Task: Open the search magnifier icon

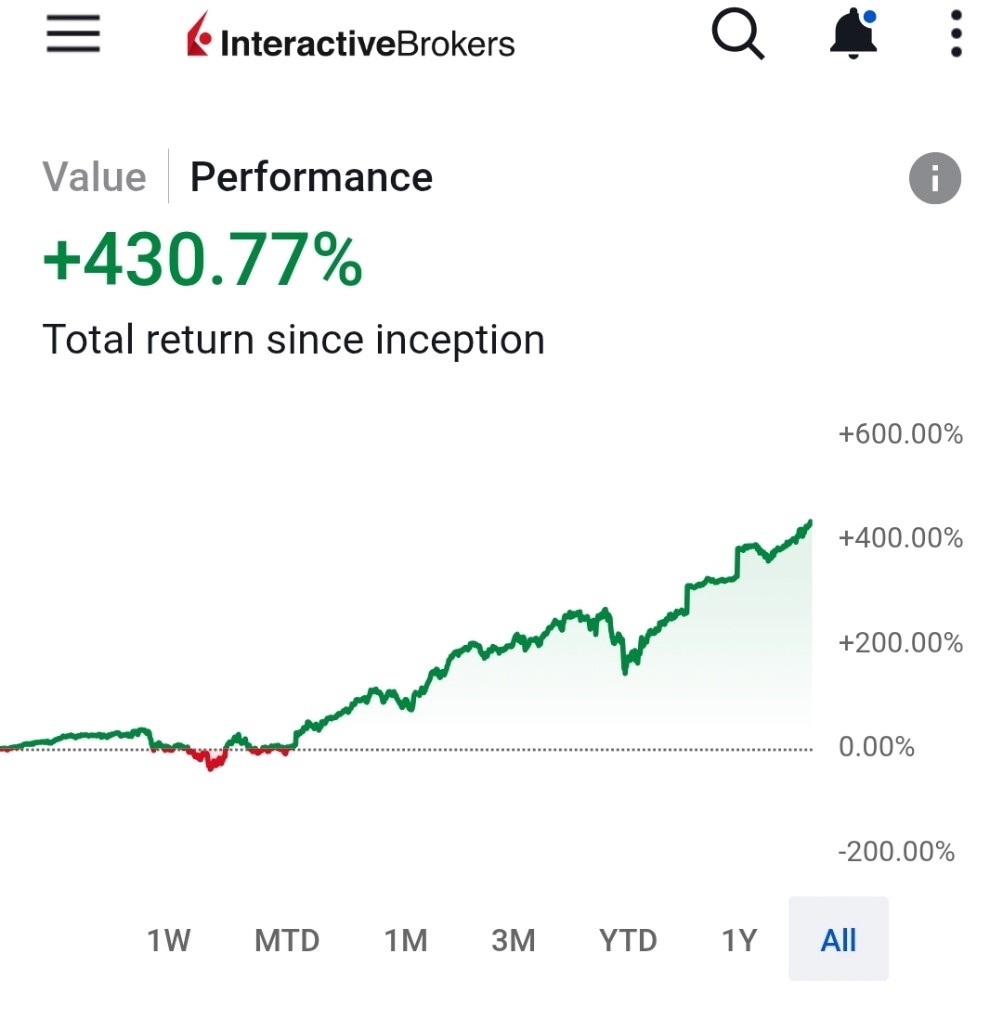Action: coord(738,34)
